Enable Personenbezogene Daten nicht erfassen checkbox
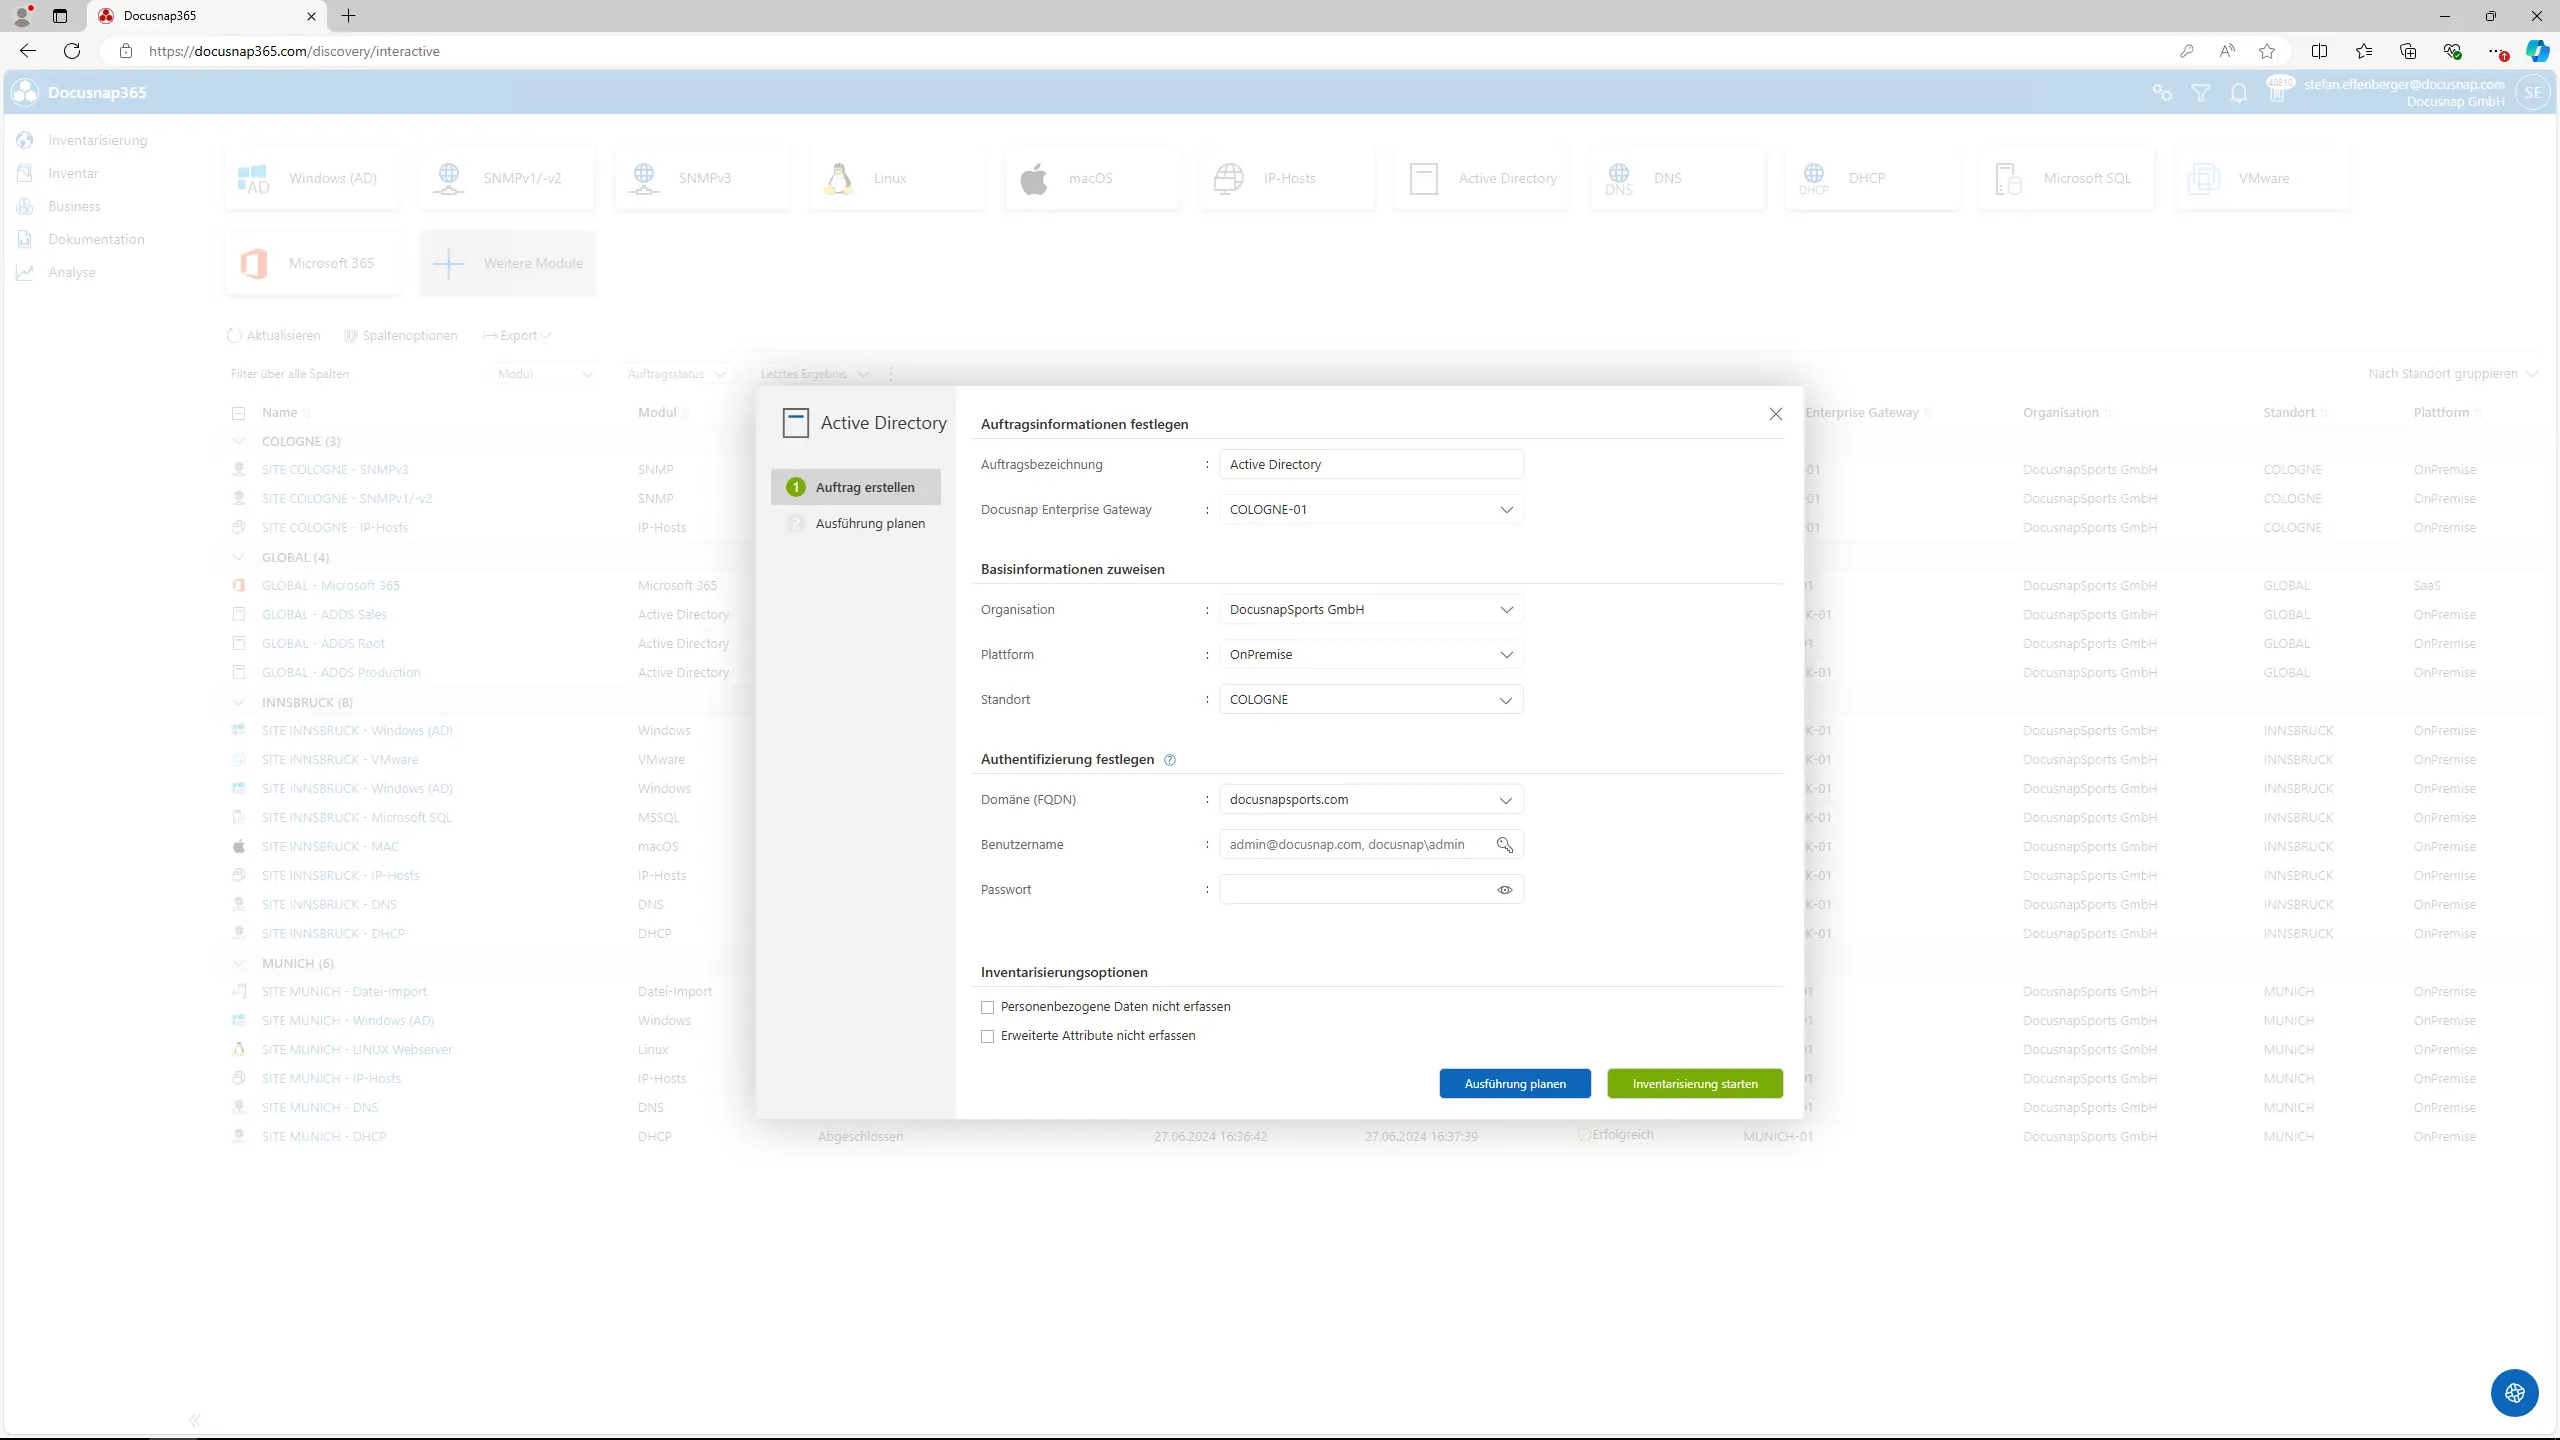The image size is (2560, 1440). [x=988, y=1008]
